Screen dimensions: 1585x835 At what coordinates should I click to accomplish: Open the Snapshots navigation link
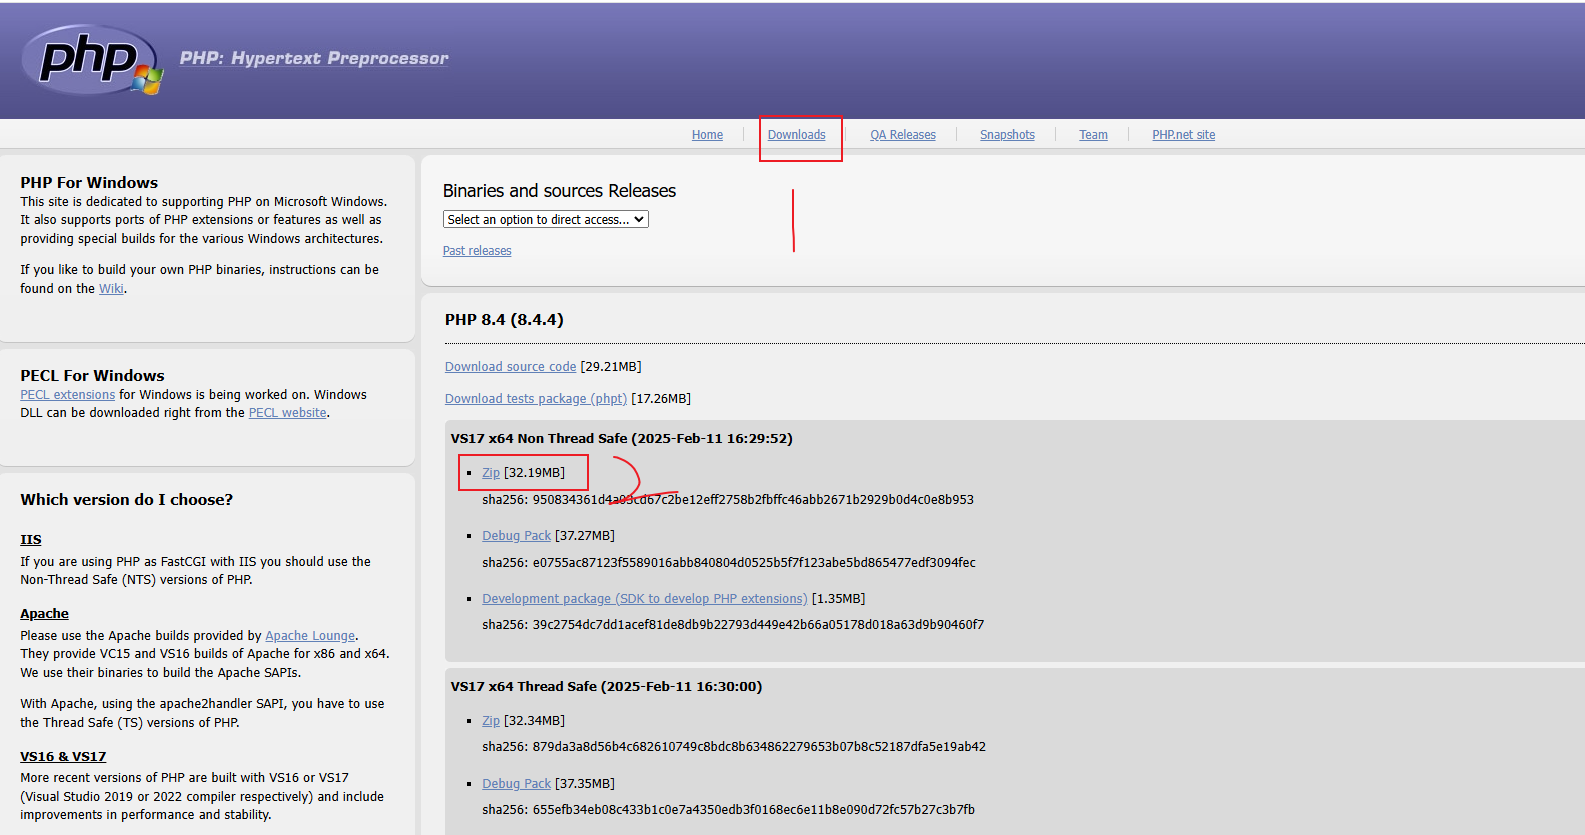(1007, 135)
